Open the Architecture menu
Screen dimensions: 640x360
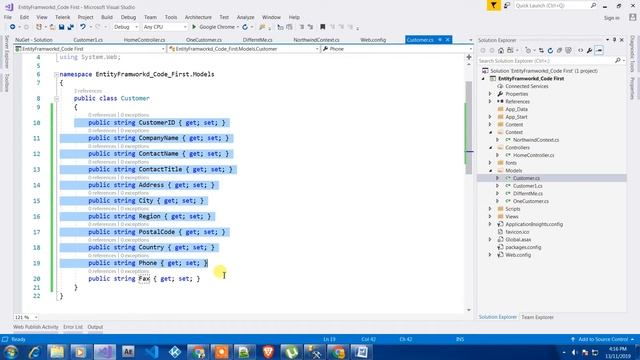pyautogui.click(x=198, y=17)
